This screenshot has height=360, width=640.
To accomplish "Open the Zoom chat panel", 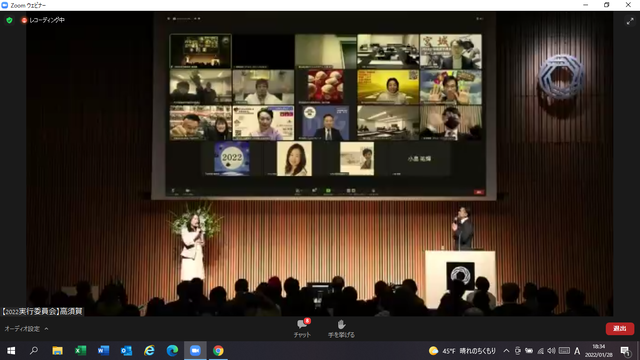I will point(302,328).
